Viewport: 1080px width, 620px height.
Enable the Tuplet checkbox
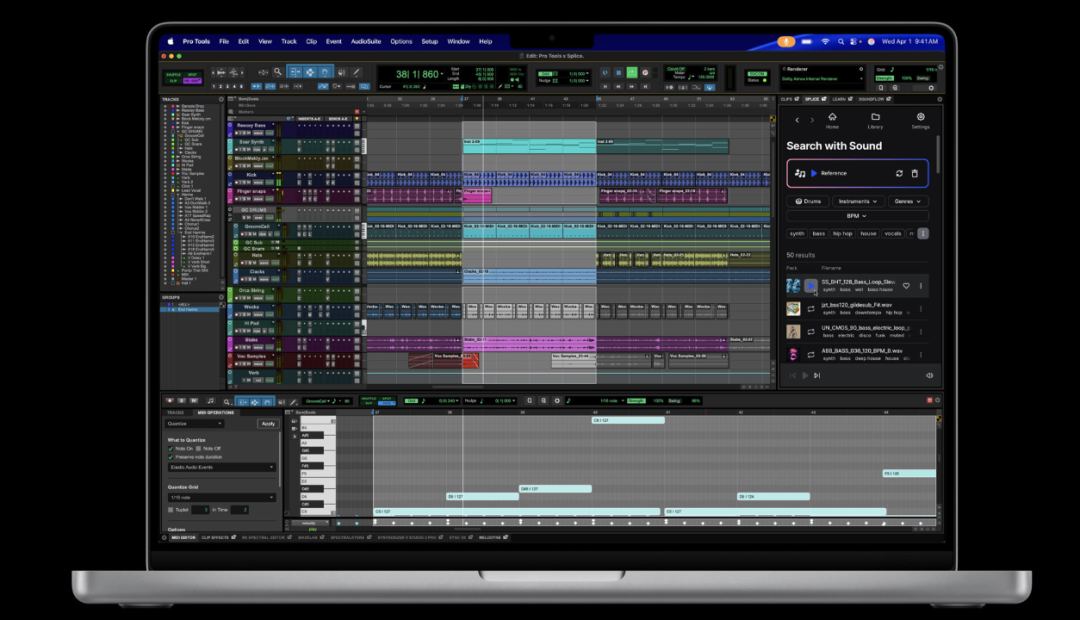tap(171, 509)
